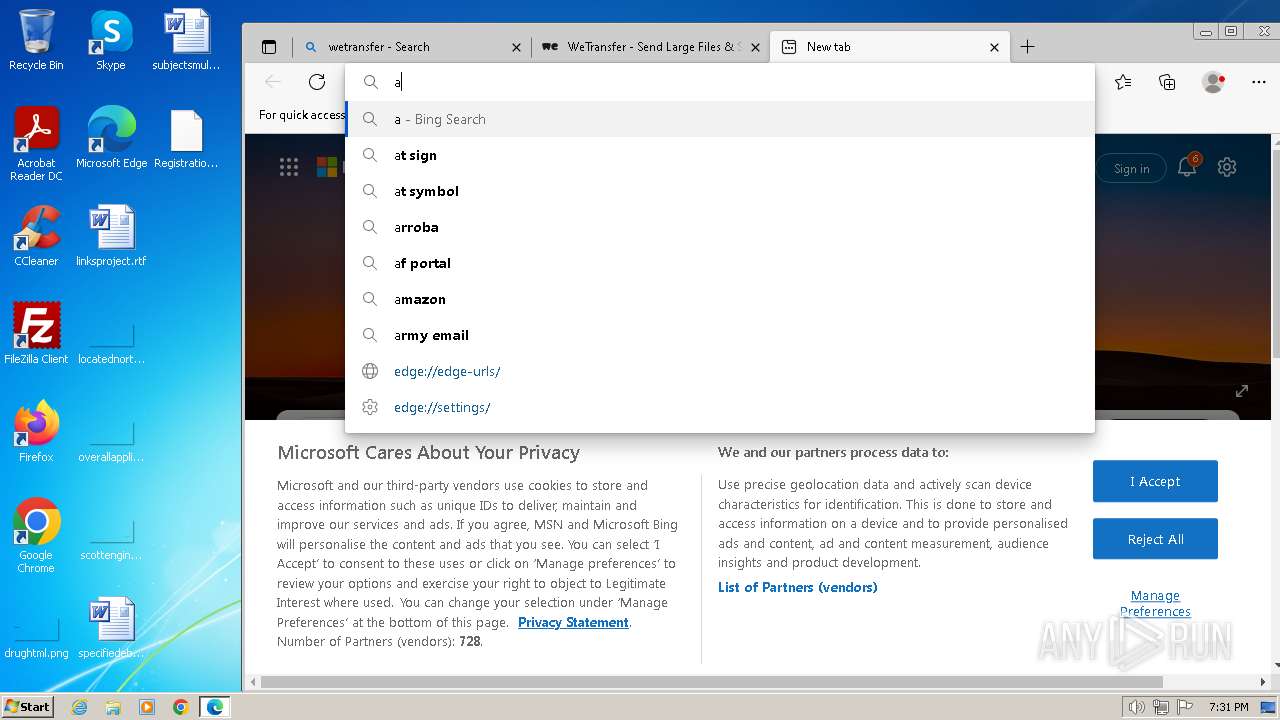Close the New tab tab

pos(994,47)
